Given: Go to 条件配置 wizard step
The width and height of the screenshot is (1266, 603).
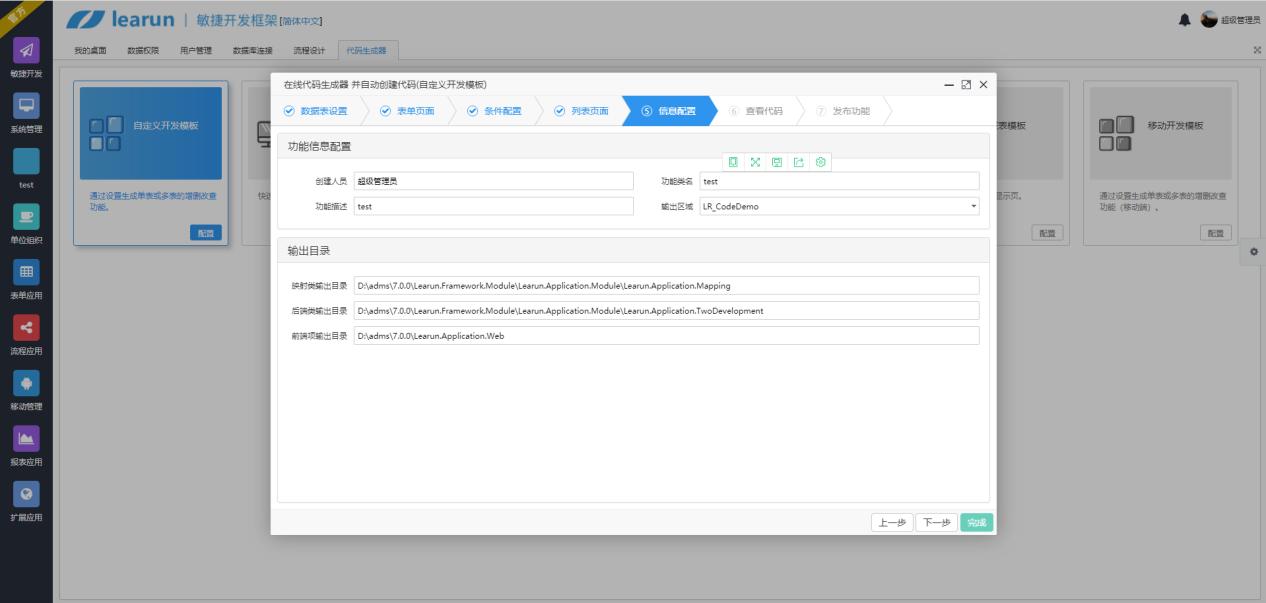Looking at the screenshot, I should tap(494, 111).
